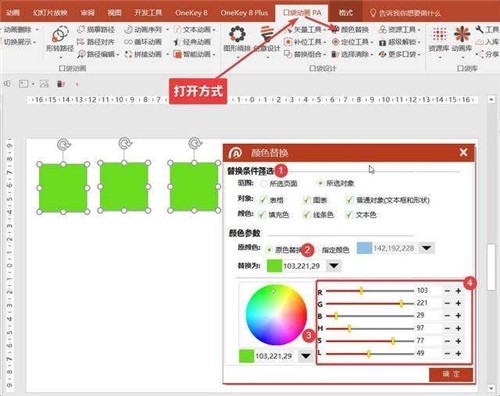This screenshot has height=396, width=500.
Task: Click the 形转路径 icon in ribbon
Action: (x=60, y=35)
